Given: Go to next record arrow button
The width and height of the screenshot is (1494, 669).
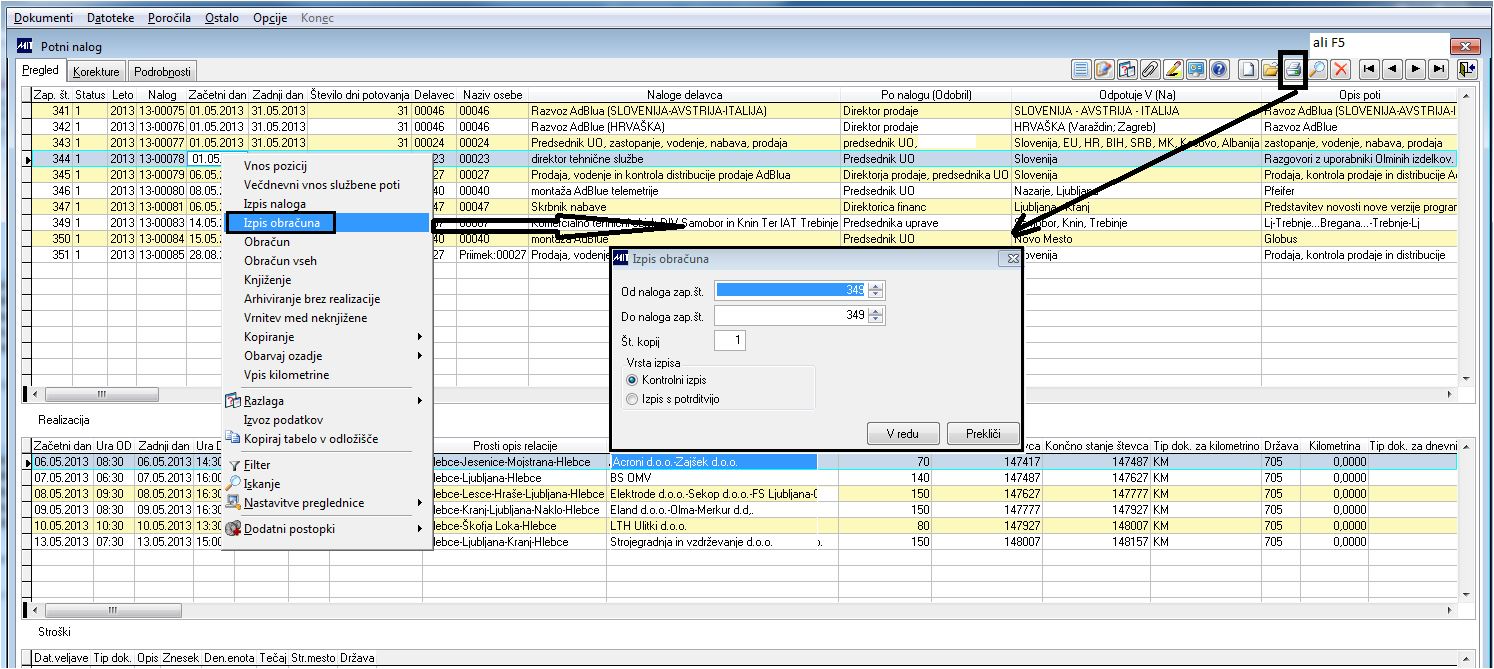Looking at the screenshot, I should (1415, 70).
